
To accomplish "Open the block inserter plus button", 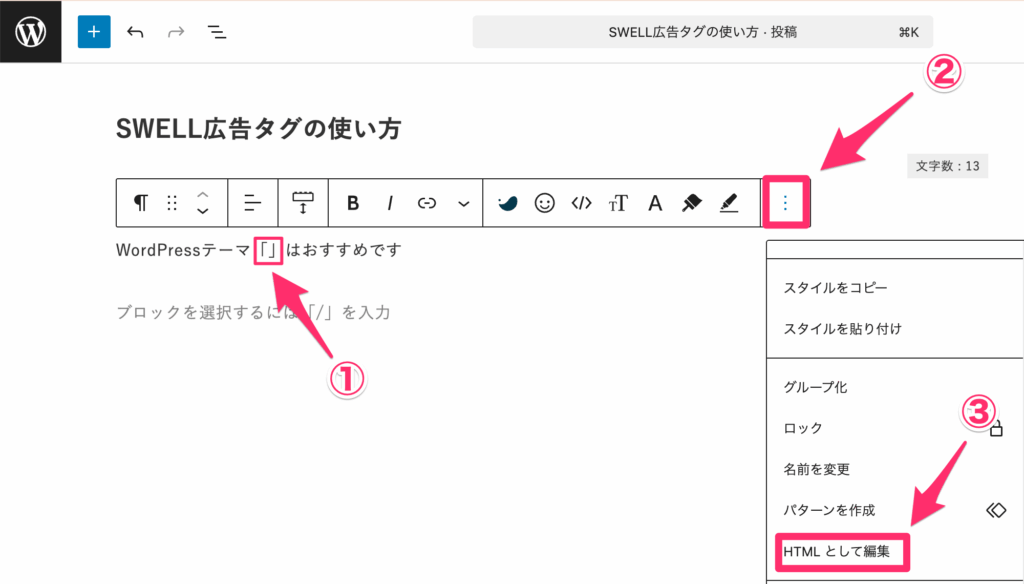I will [94, 32].
